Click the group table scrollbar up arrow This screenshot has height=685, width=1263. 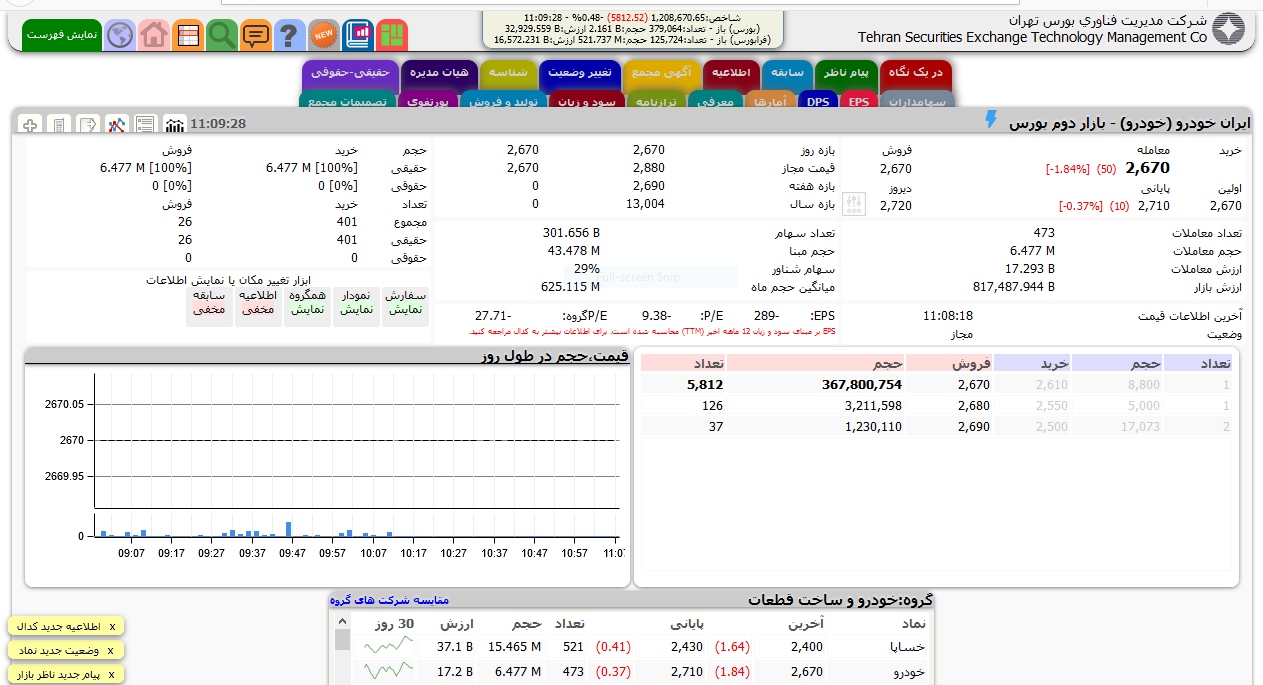[x=343, y=622]
